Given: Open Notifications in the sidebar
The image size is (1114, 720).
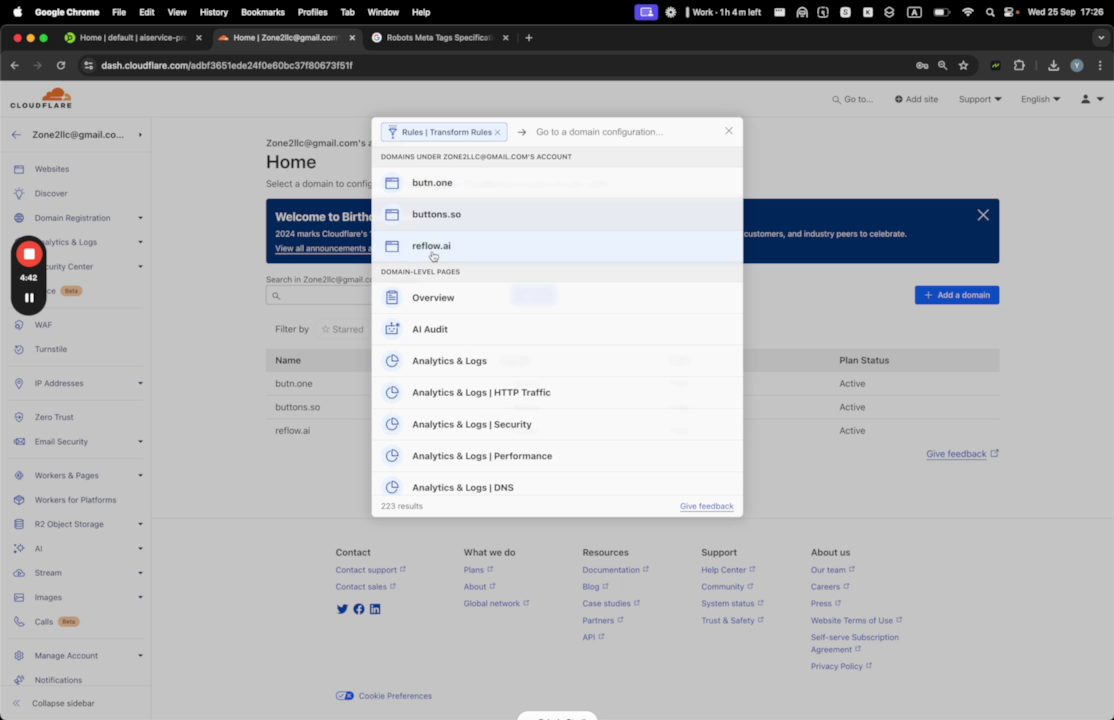Looking at the screenshot, I should 58,680.
